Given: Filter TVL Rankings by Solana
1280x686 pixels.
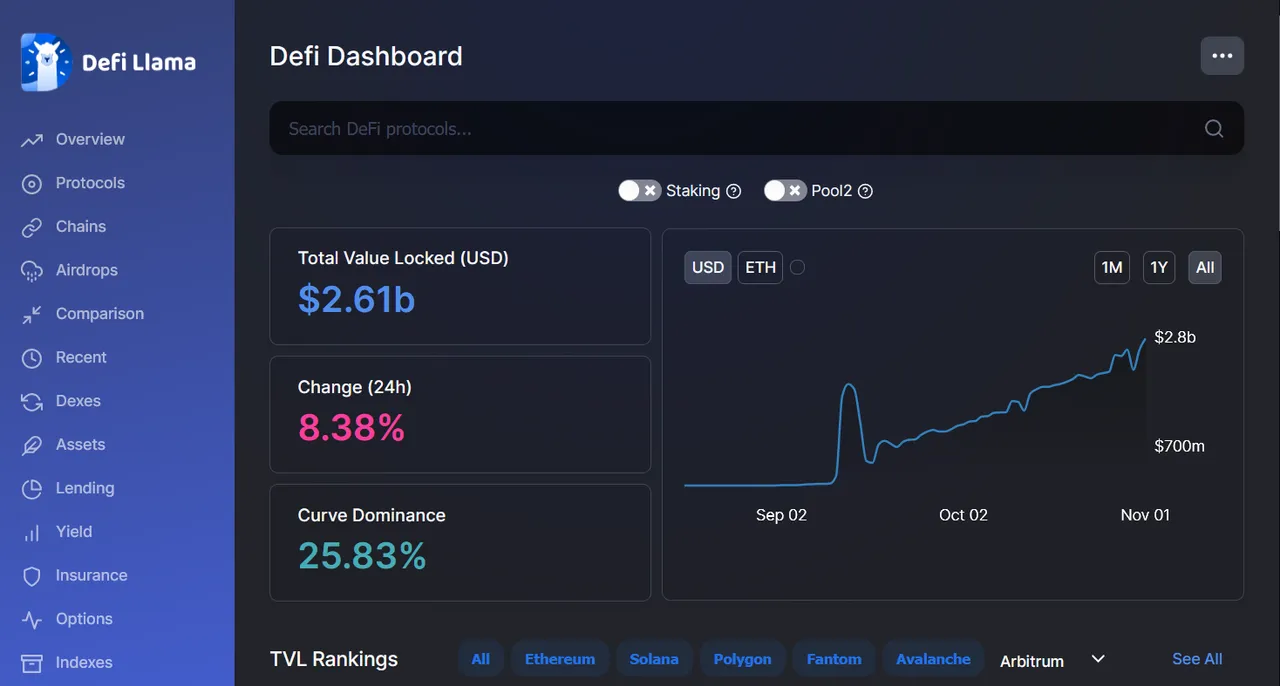Looking at the screenshot, I should coord(654,659).
